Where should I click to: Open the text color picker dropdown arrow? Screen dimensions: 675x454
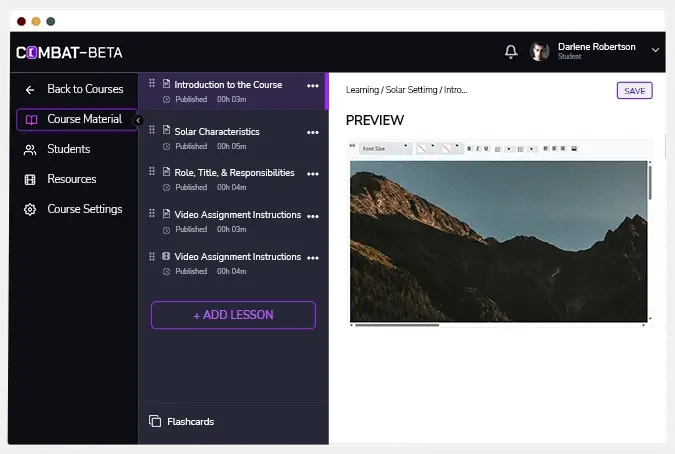[432, 147]
